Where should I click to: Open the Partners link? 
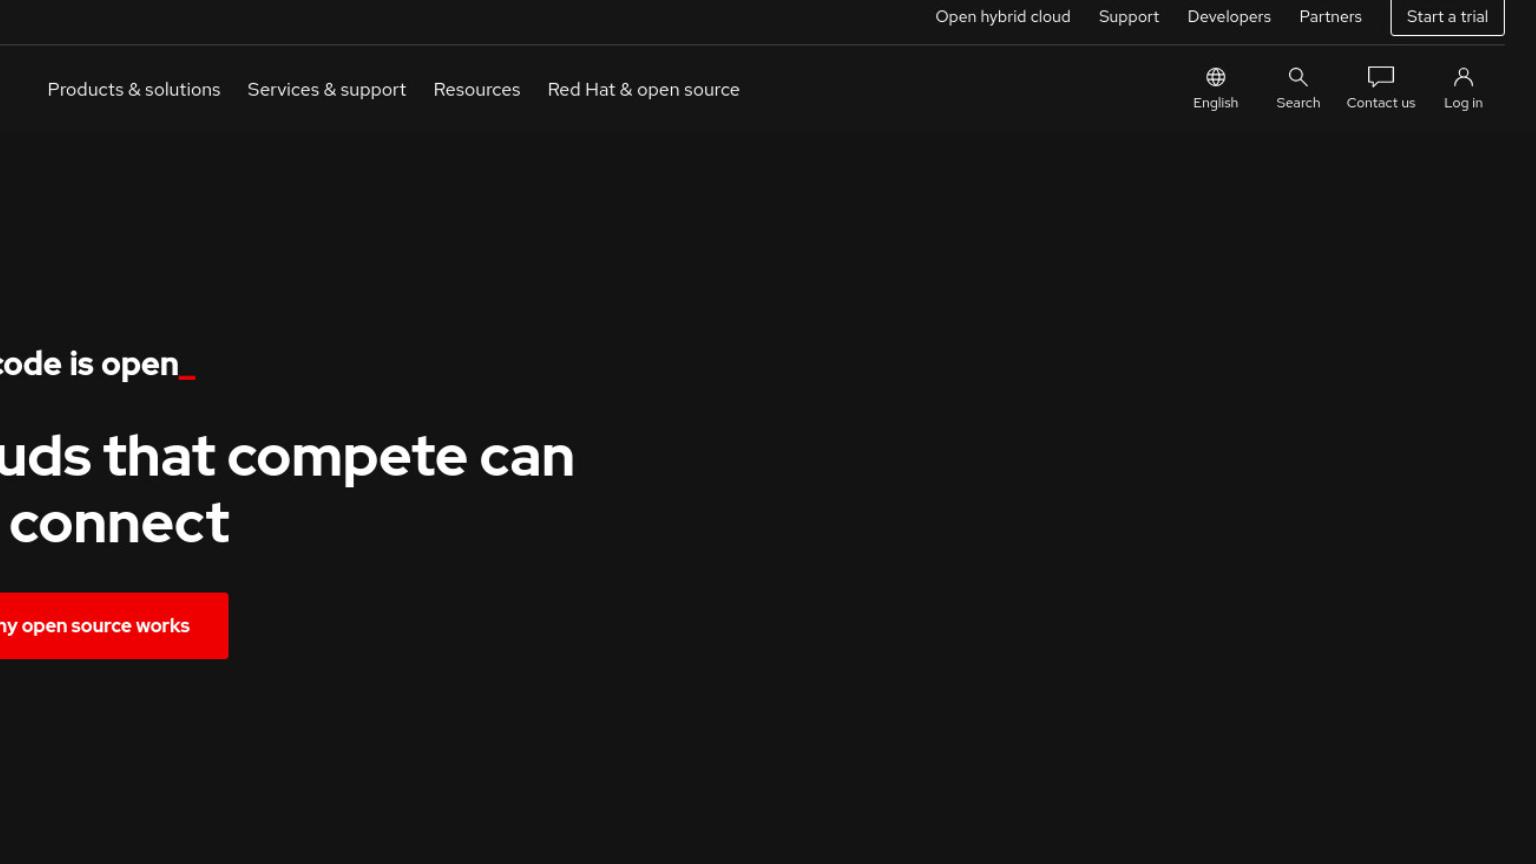point(1330,17)
